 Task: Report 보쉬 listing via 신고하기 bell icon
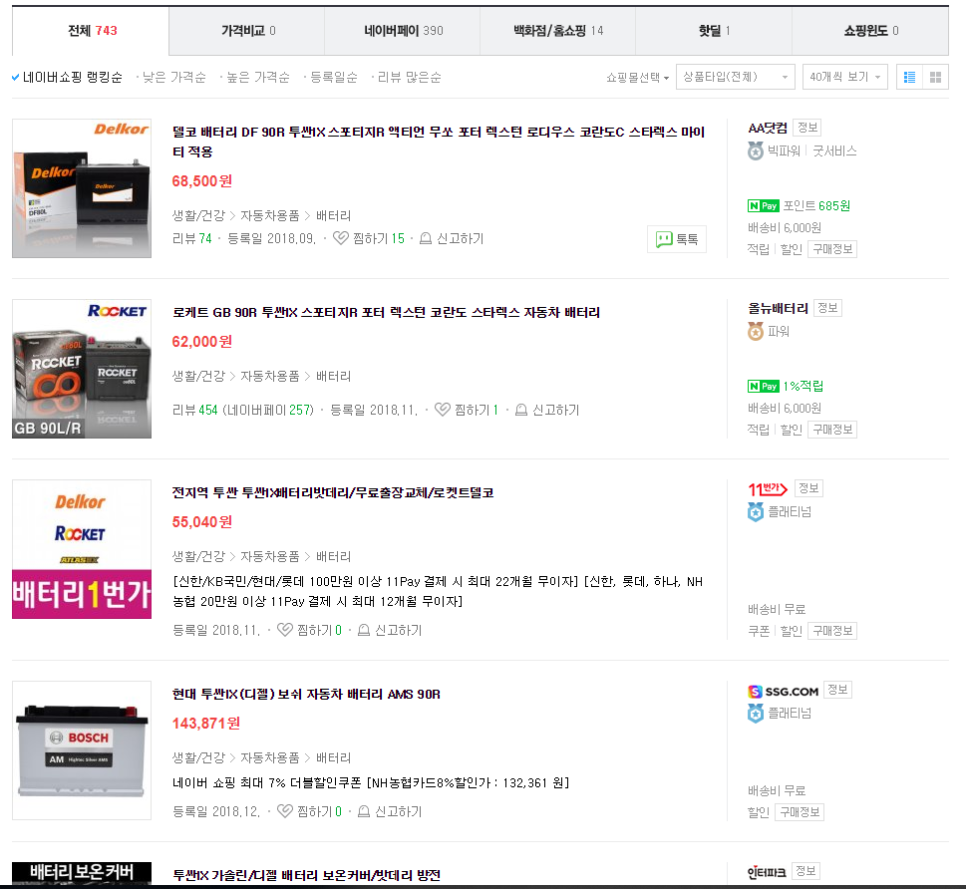363,811
